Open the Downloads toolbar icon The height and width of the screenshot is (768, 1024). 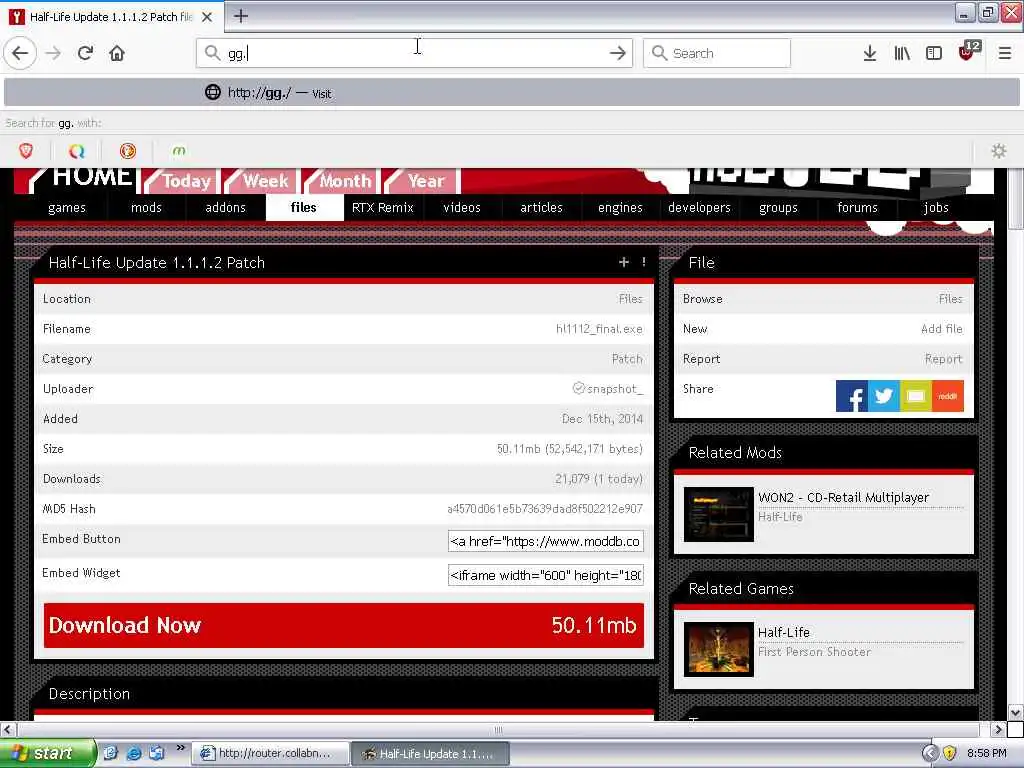(x=869, y=53)
